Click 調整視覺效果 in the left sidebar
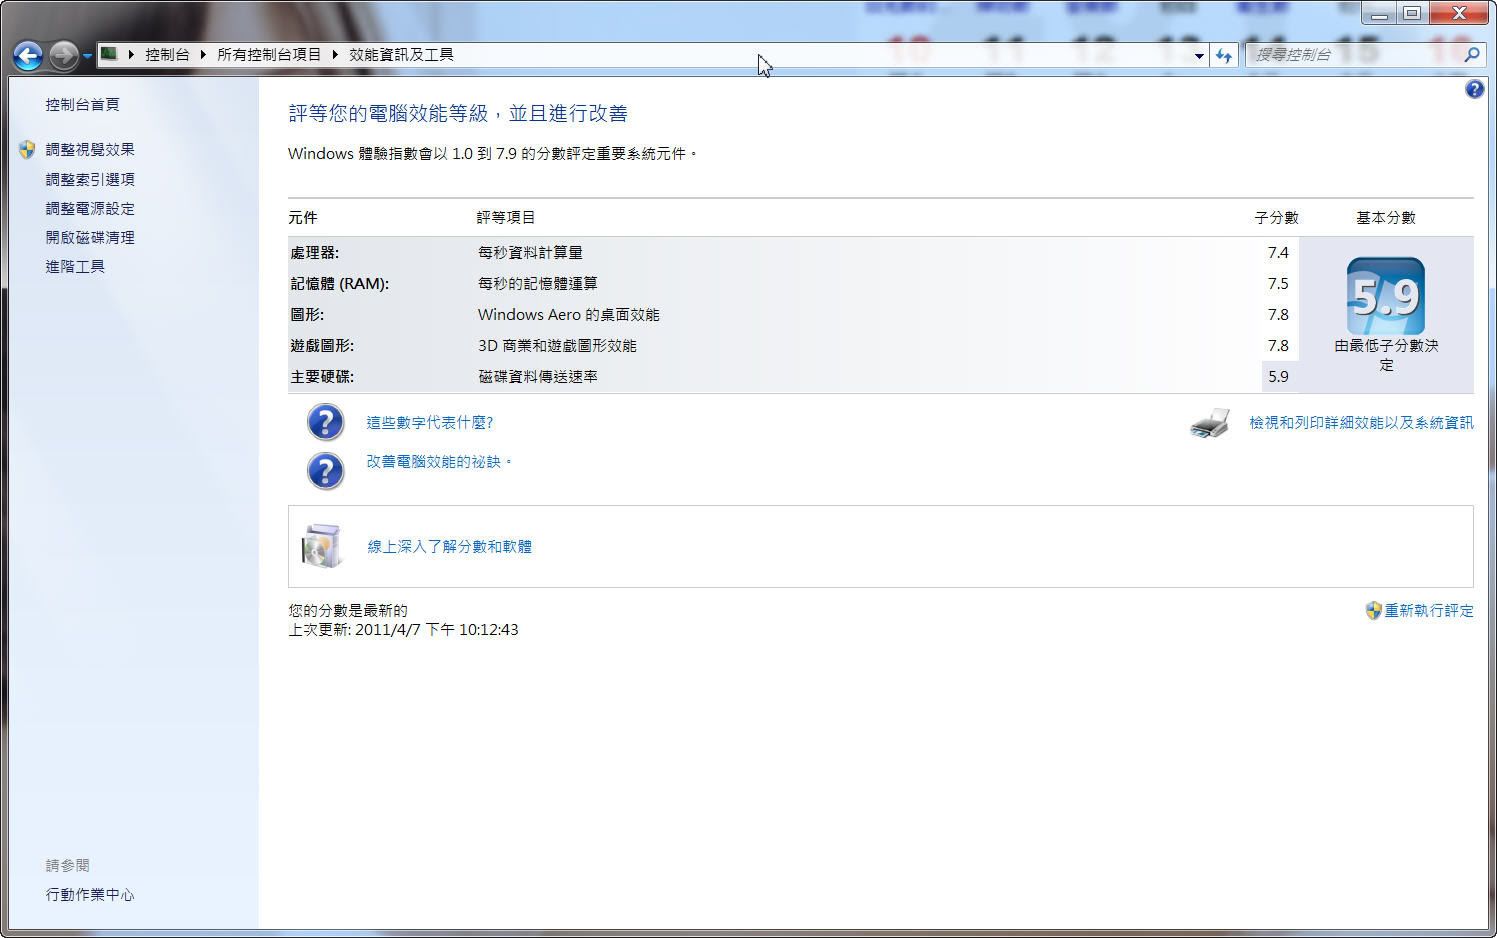Screen dimensions: 1497x938 [90, 150]
